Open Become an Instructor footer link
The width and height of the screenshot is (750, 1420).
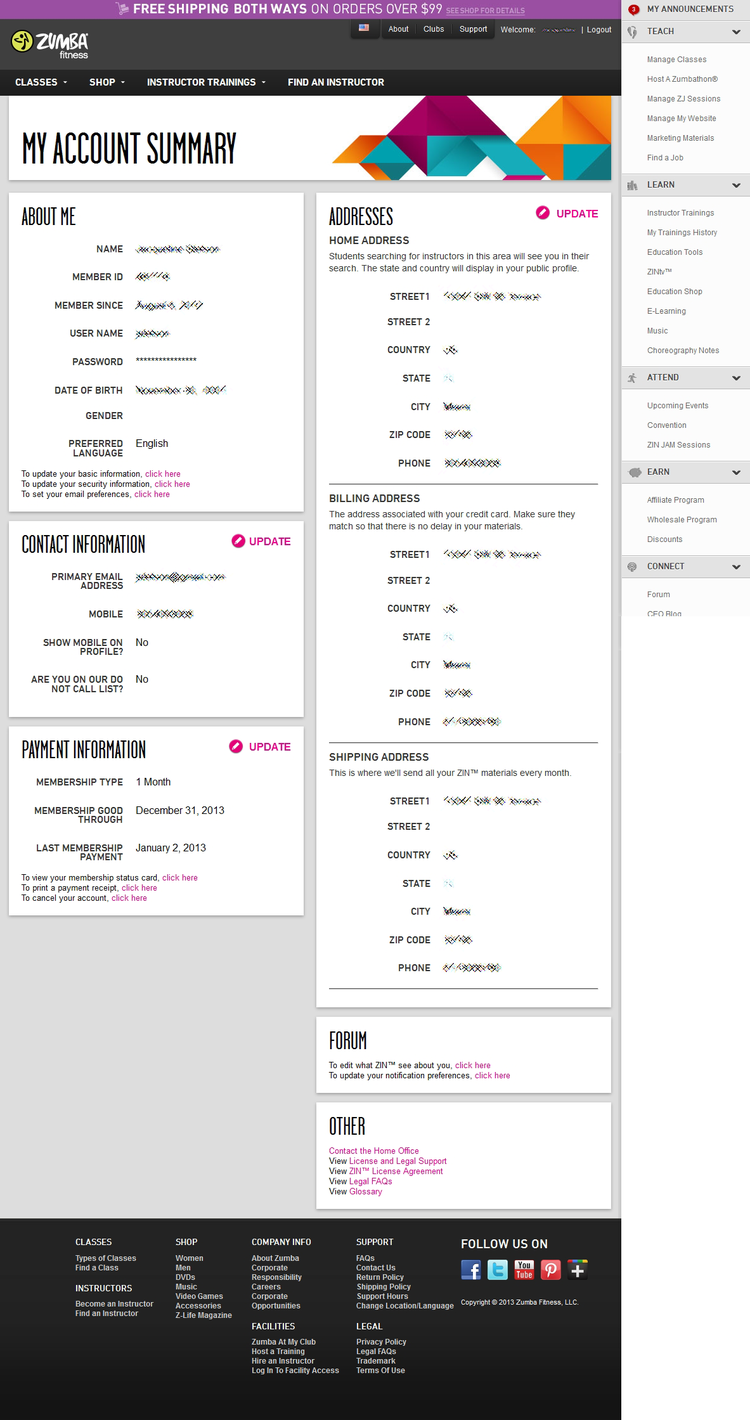click(114, 1304)
